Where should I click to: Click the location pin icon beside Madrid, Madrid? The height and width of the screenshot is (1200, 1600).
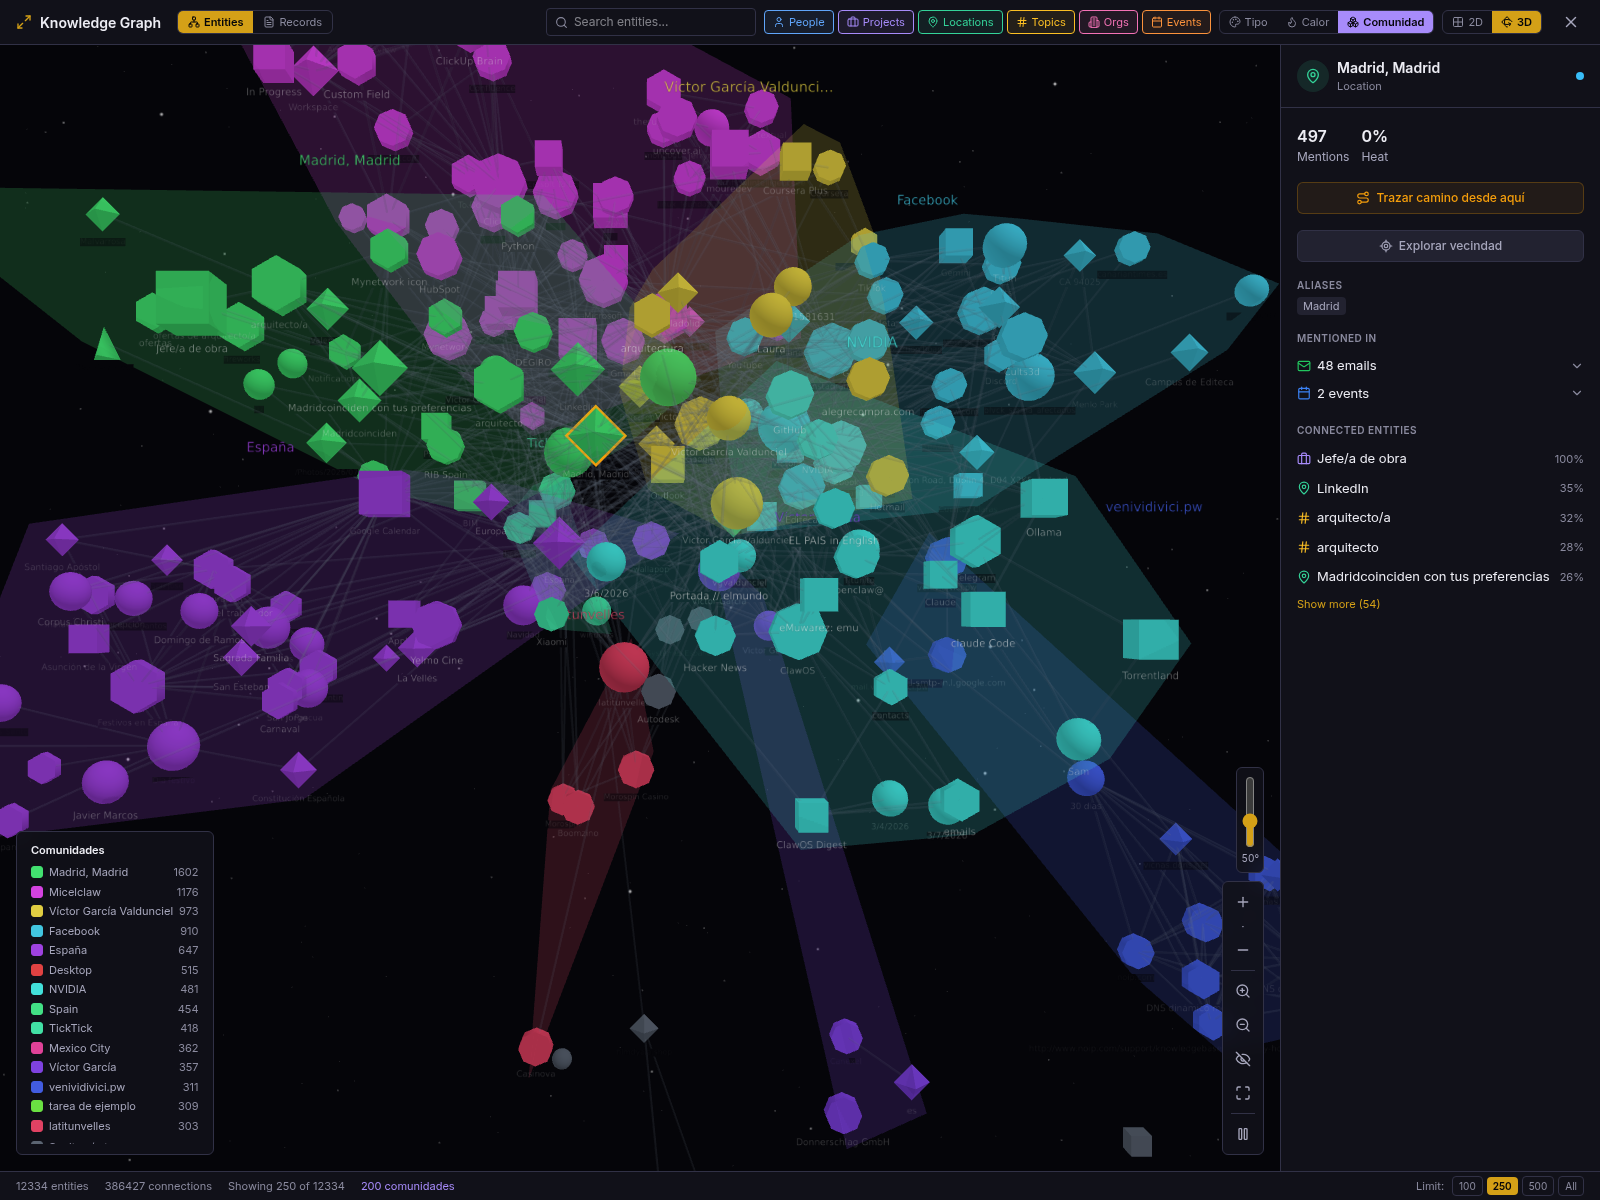[x=1313, y=76]
